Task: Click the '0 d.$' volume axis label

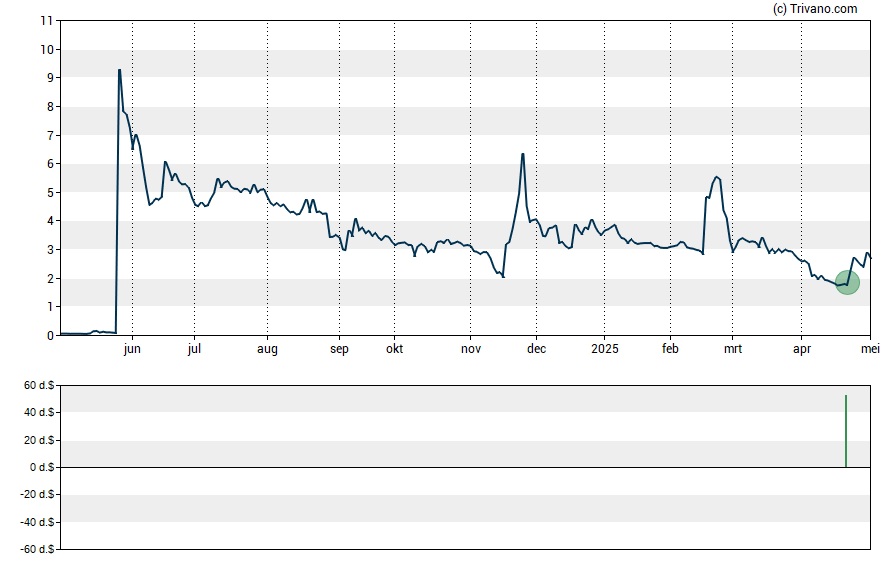Action: (42, 468)
